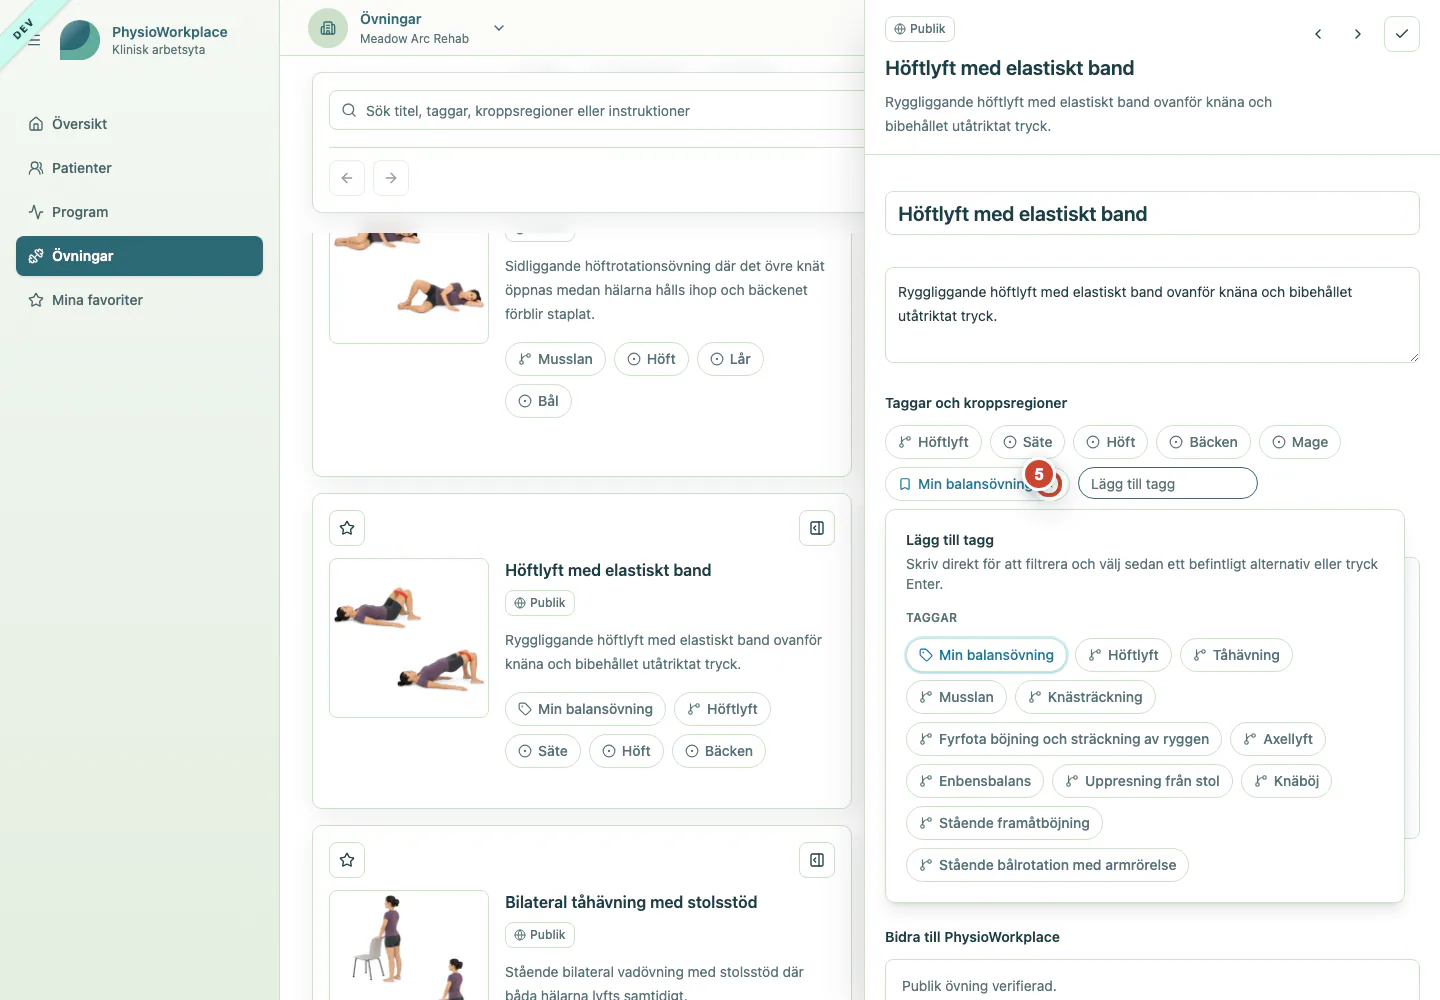Toggle the Min balansövning tag in suggestions
The height and width of the screenshot is (1000, 1440).
pyautogui.click(x=987, y=655)
